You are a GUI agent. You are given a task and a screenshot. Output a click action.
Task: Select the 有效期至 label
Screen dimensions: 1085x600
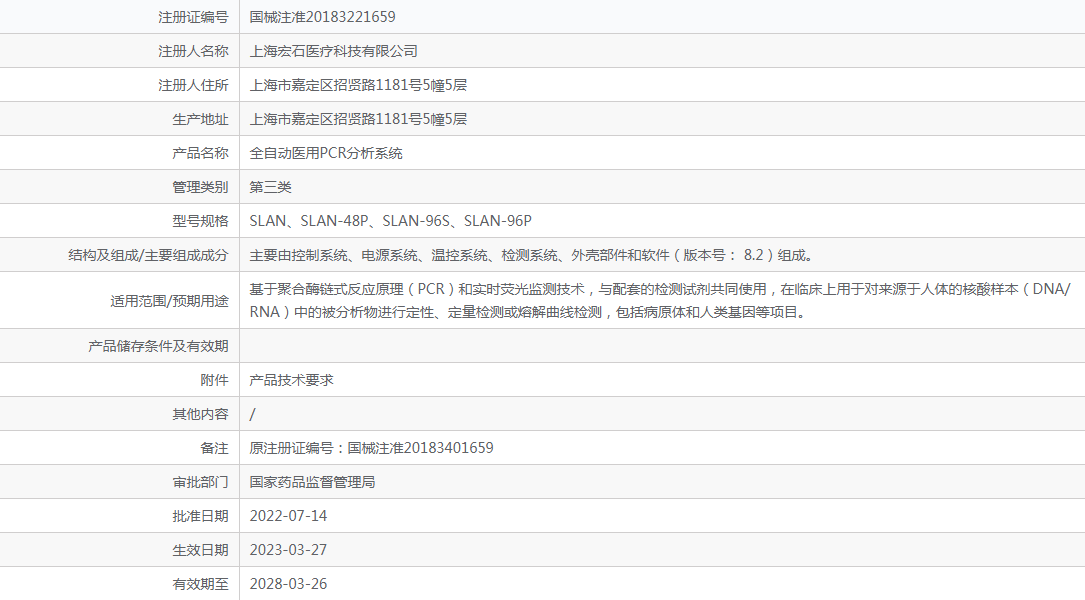coord(200,583)
